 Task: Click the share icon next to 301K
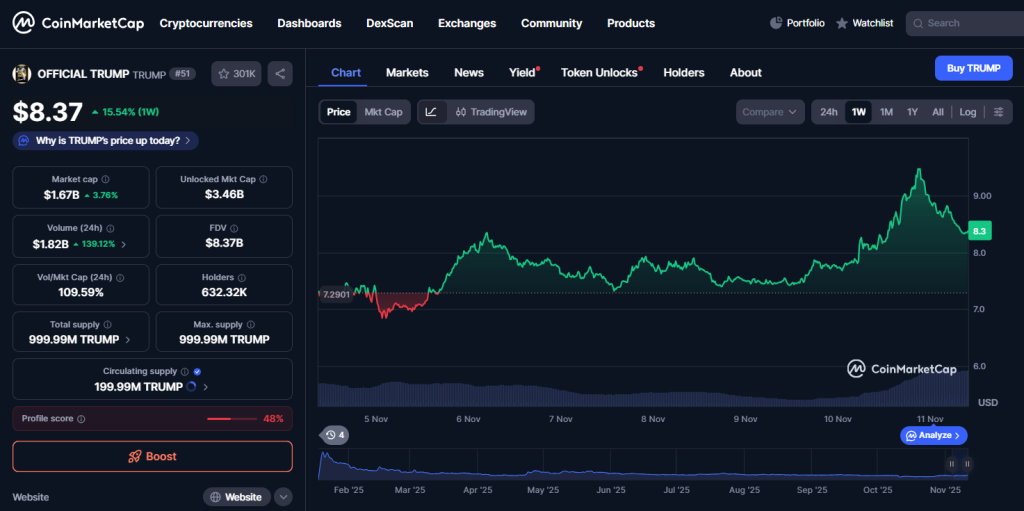(280, 73)
